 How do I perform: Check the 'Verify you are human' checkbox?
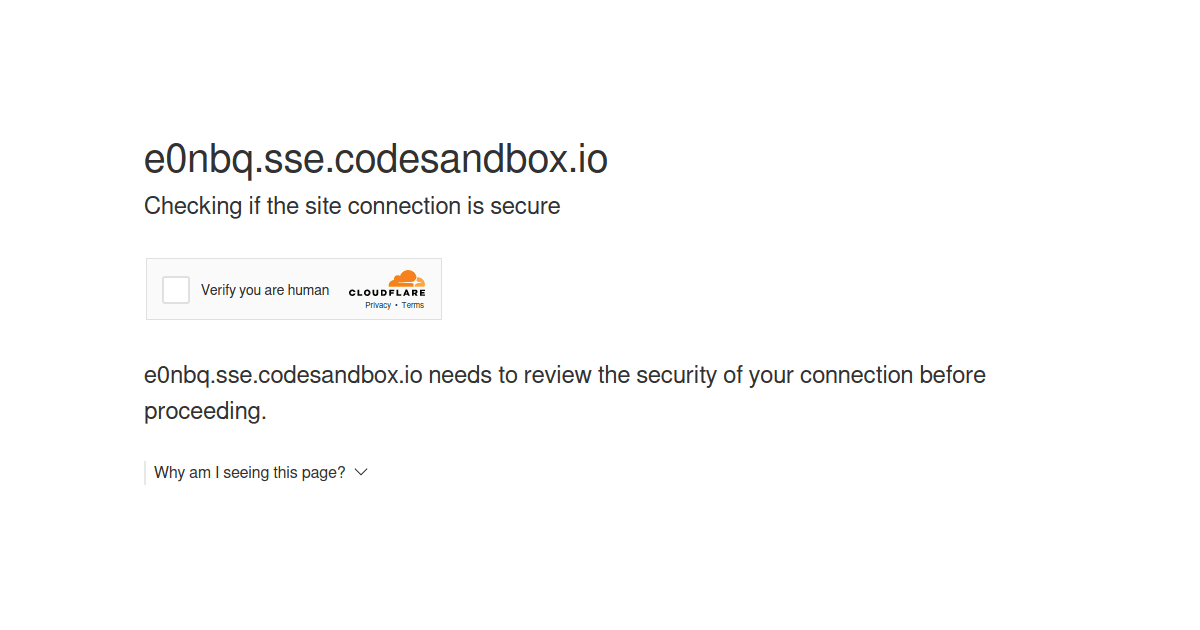click(x=176, y=289)
